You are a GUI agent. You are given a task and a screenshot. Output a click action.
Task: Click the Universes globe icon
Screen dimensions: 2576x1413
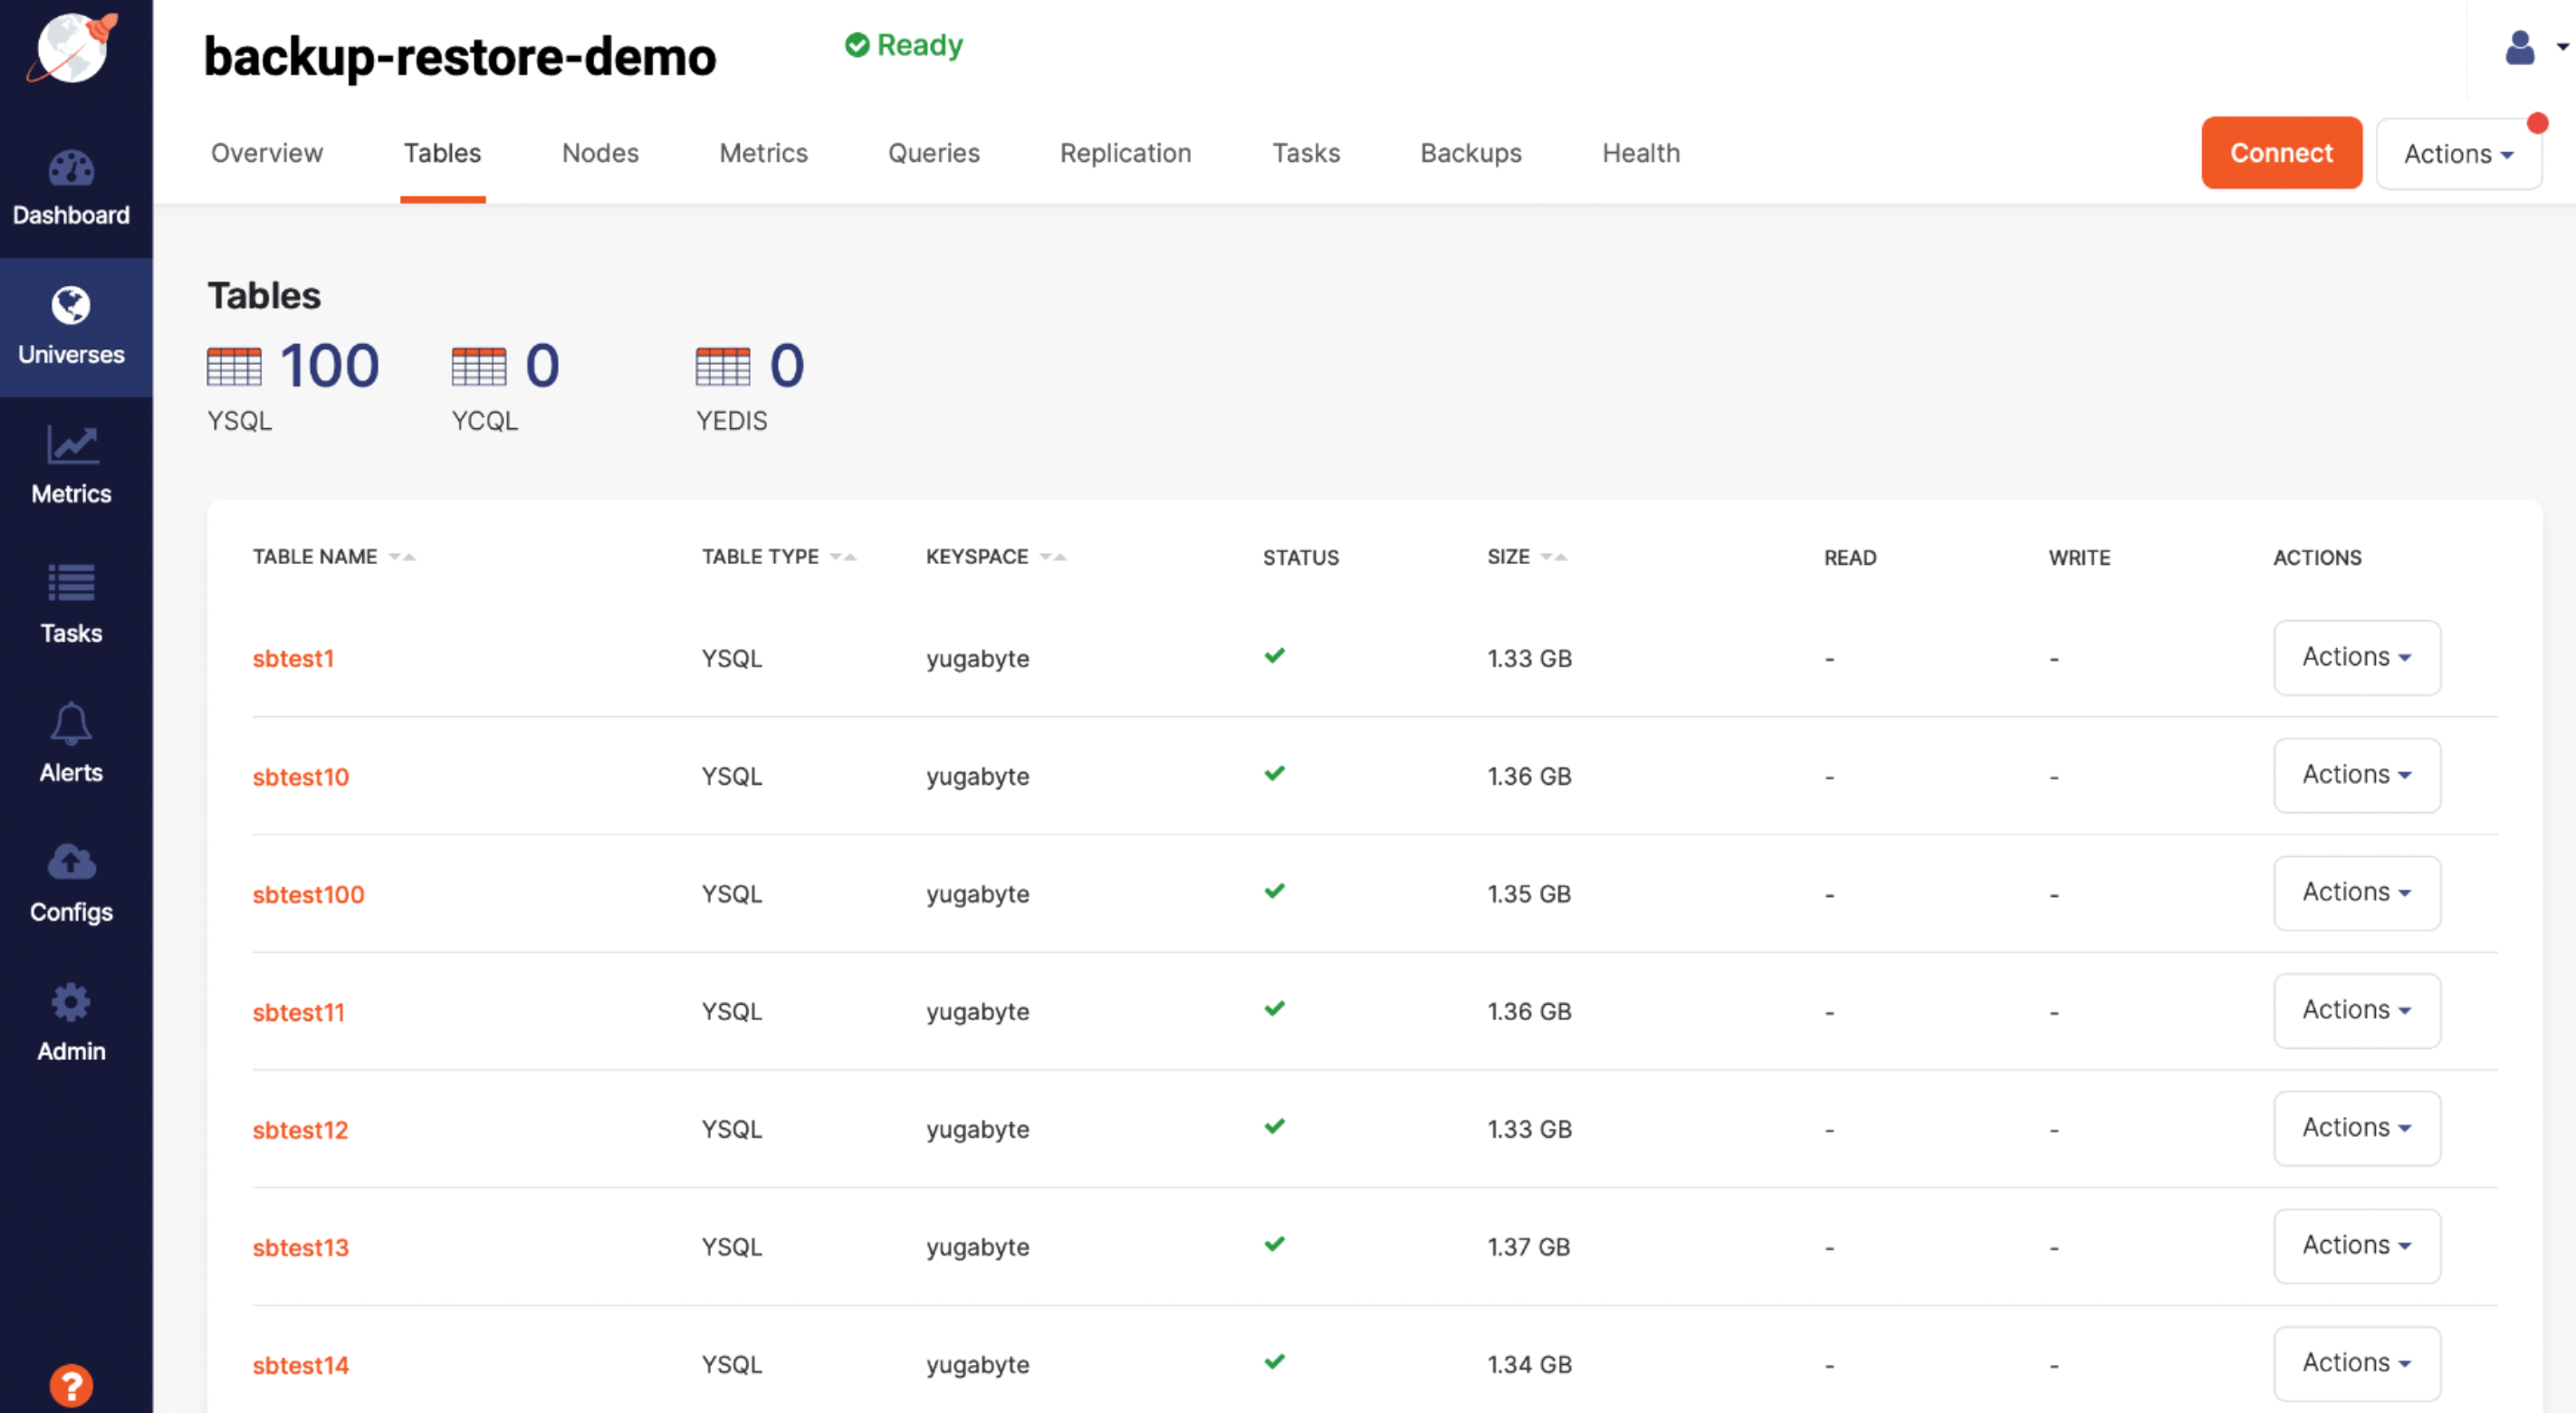click(x=71, y=306)
